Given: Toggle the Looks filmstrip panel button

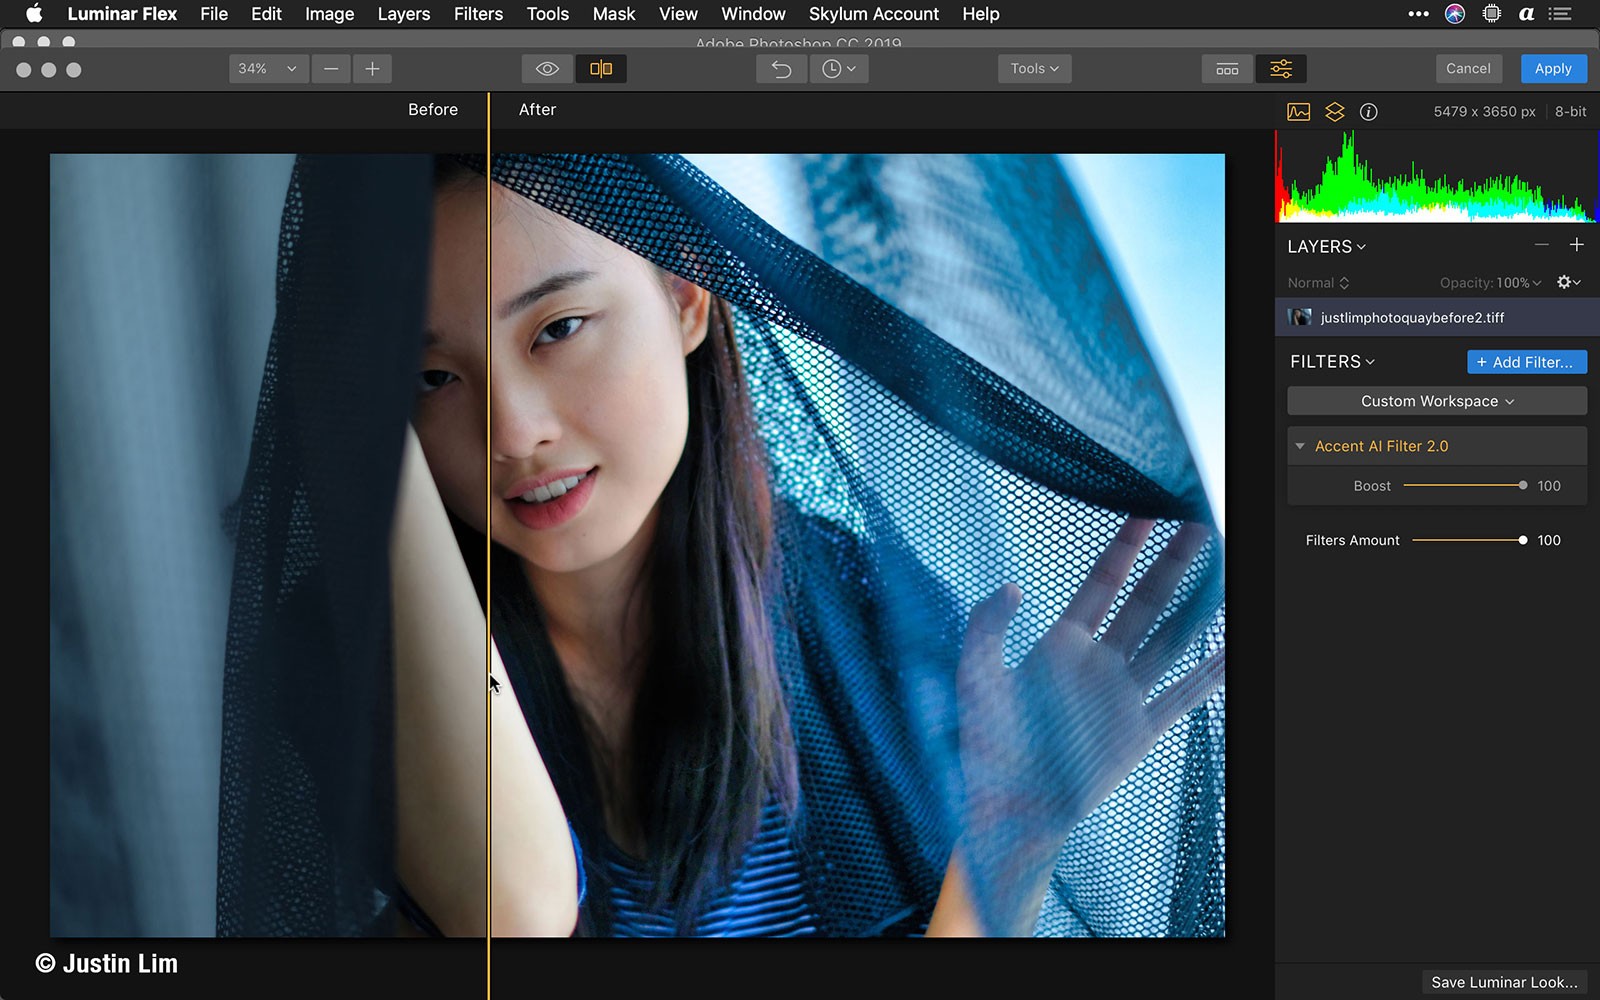Looking at the screenshot, I should point(1227,69).
